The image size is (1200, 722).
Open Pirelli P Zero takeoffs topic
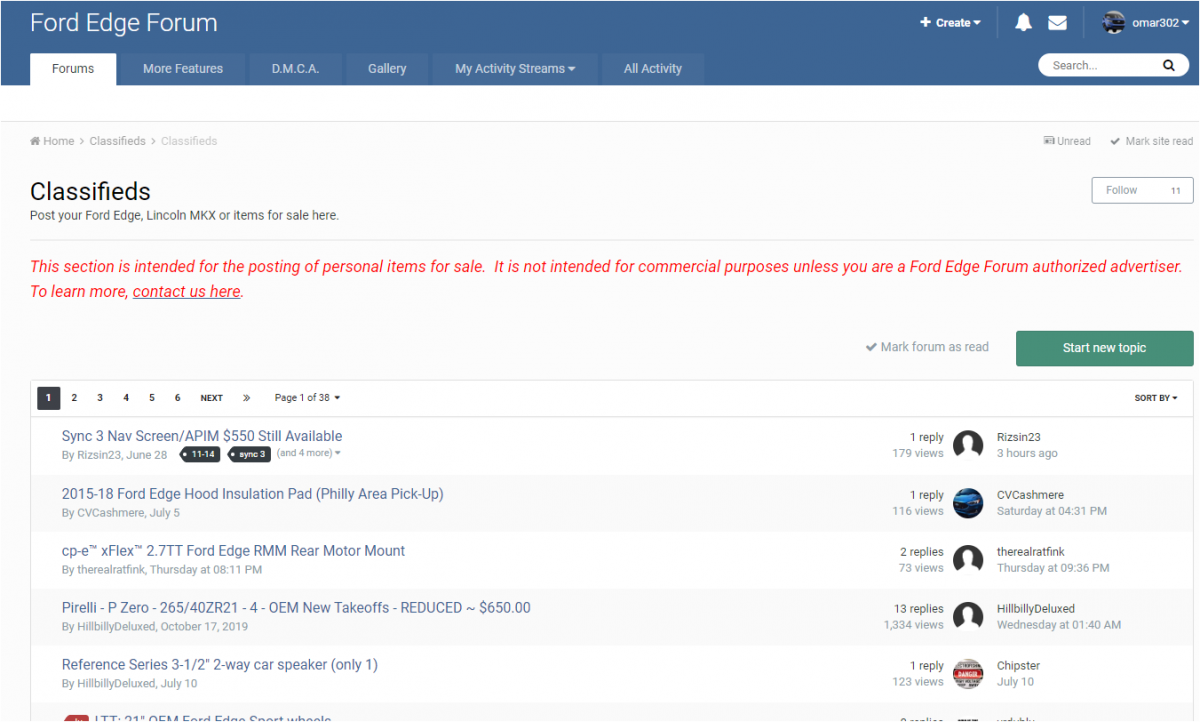click(296, 608)
